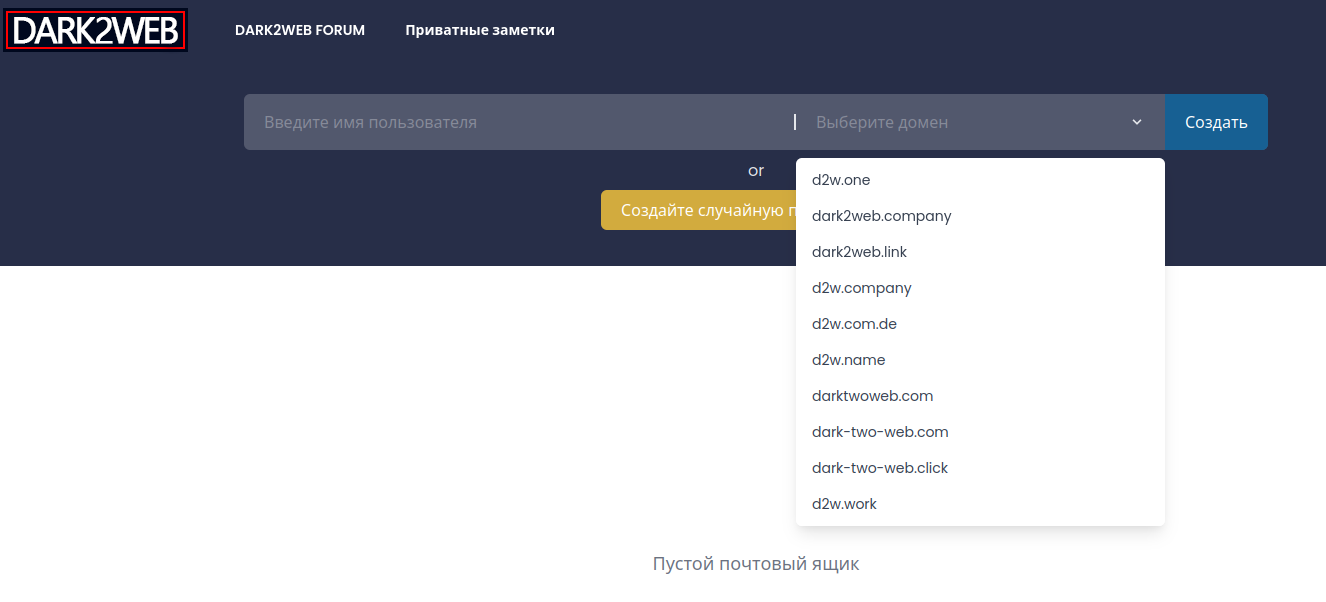1326x602 pixels.
Task: Select the dark2web.company domain
Action: tap(980, 216)
